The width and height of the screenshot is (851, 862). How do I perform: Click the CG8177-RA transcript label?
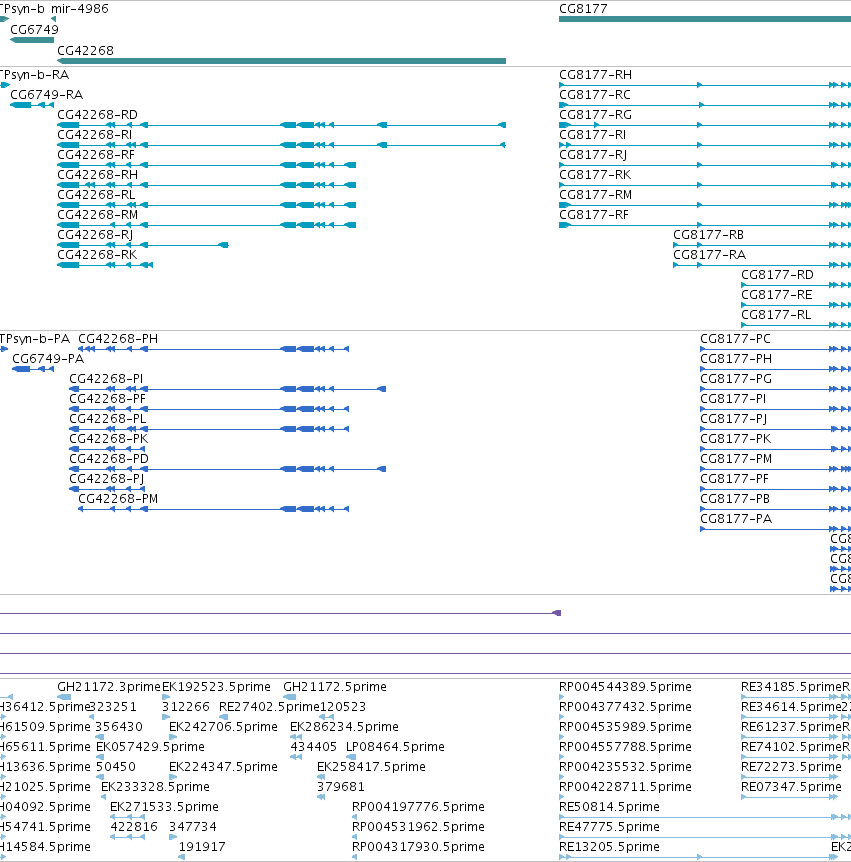pos(710,255)
